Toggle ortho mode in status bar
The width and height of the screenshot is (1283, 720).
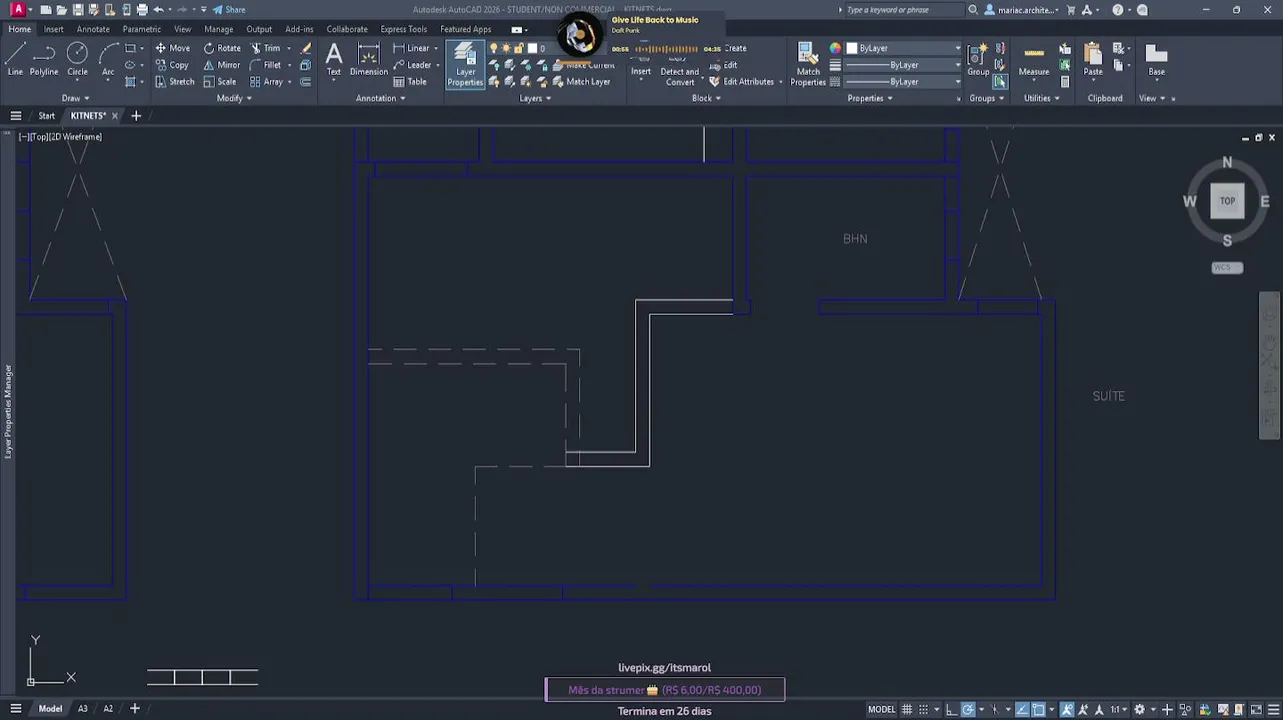(x=951, y=710)
